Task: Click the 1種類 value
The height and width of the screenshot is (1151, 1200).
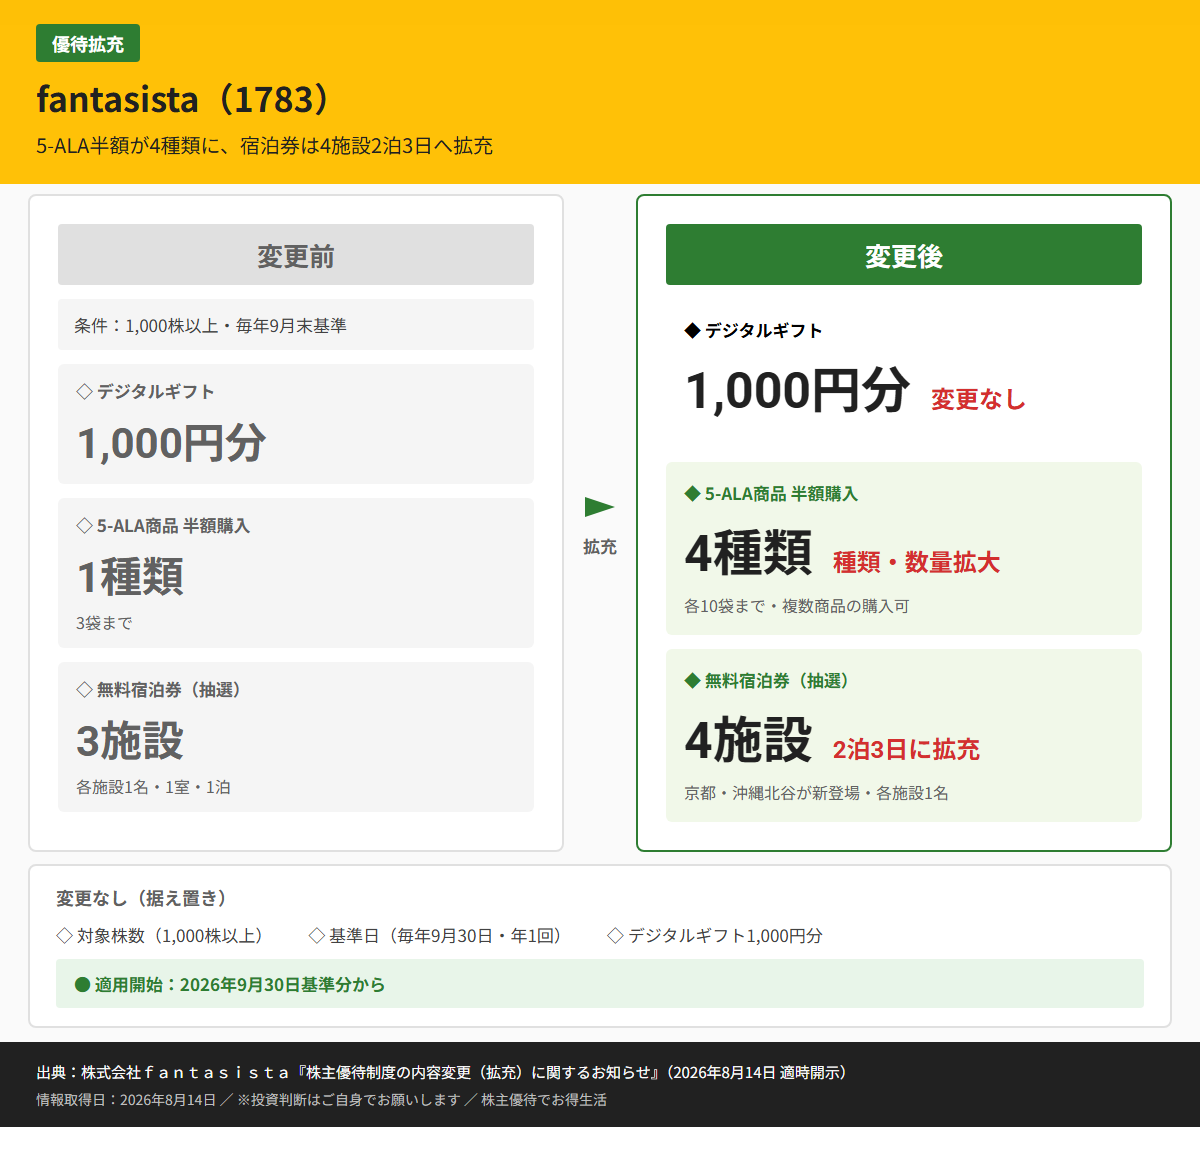Action: [x=130, y=577]
